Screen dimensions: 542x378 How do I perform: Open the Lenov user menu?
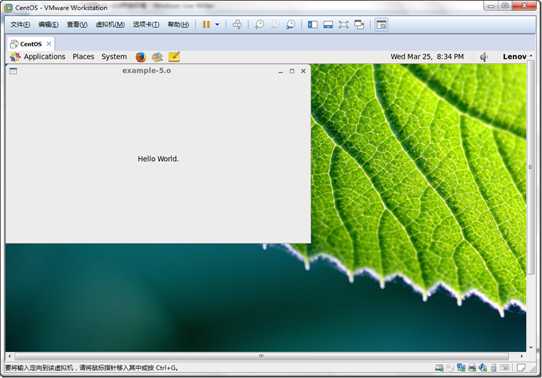(x=515, y=57)
